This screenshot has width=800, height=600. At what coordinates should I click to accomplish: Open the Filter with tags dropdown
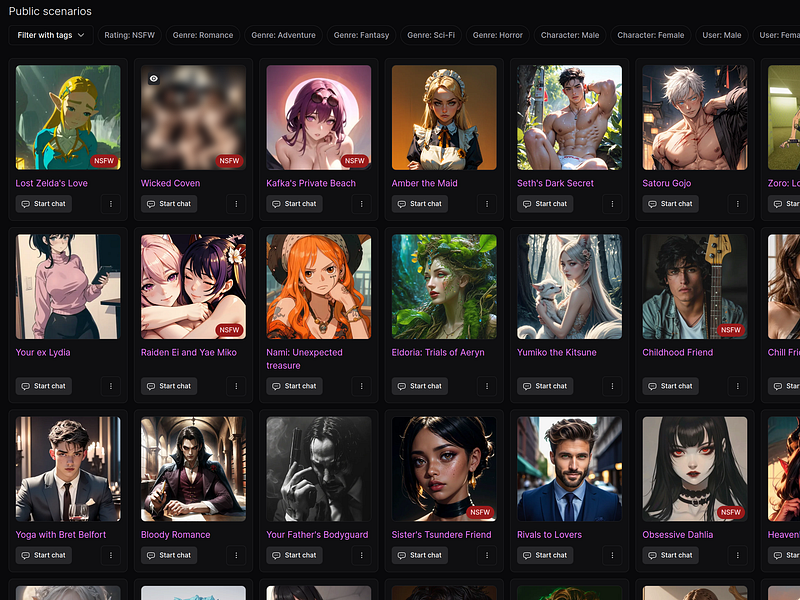tap(51, 35)
